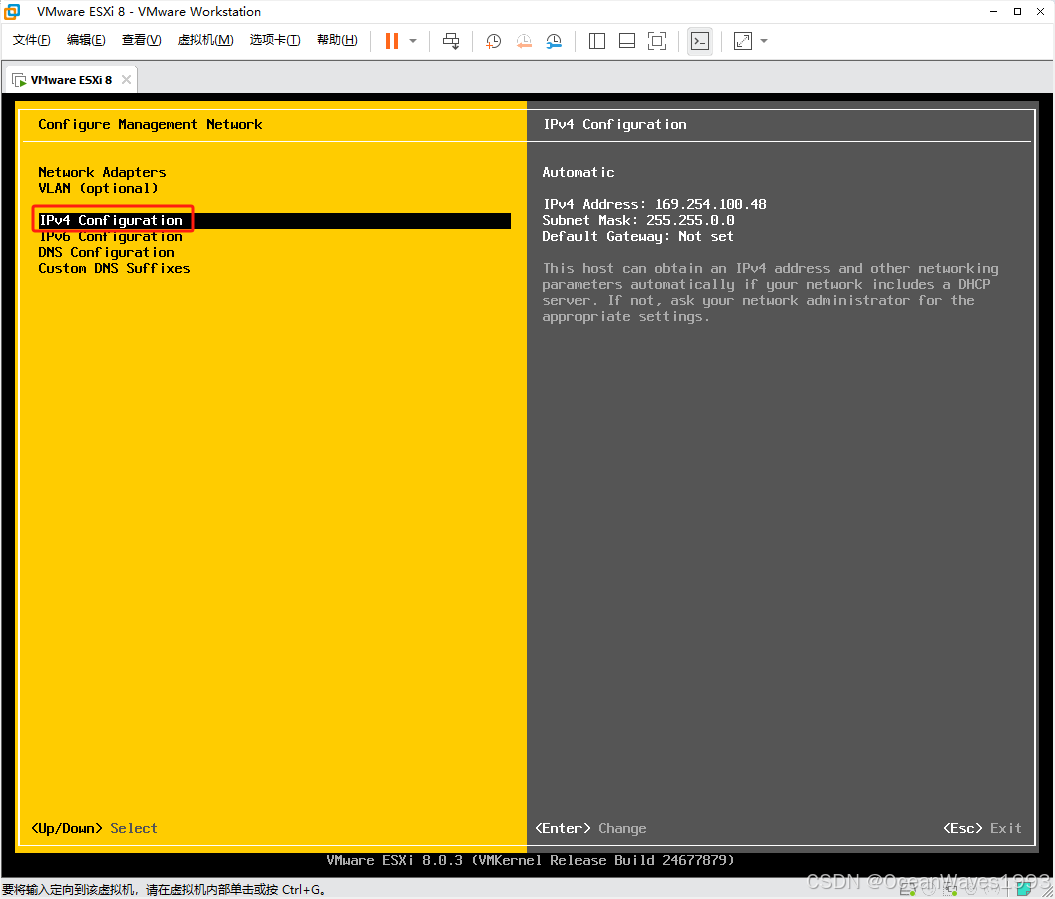
Task: Take a snapshot of this virtual machine
Action: point(493,41)
